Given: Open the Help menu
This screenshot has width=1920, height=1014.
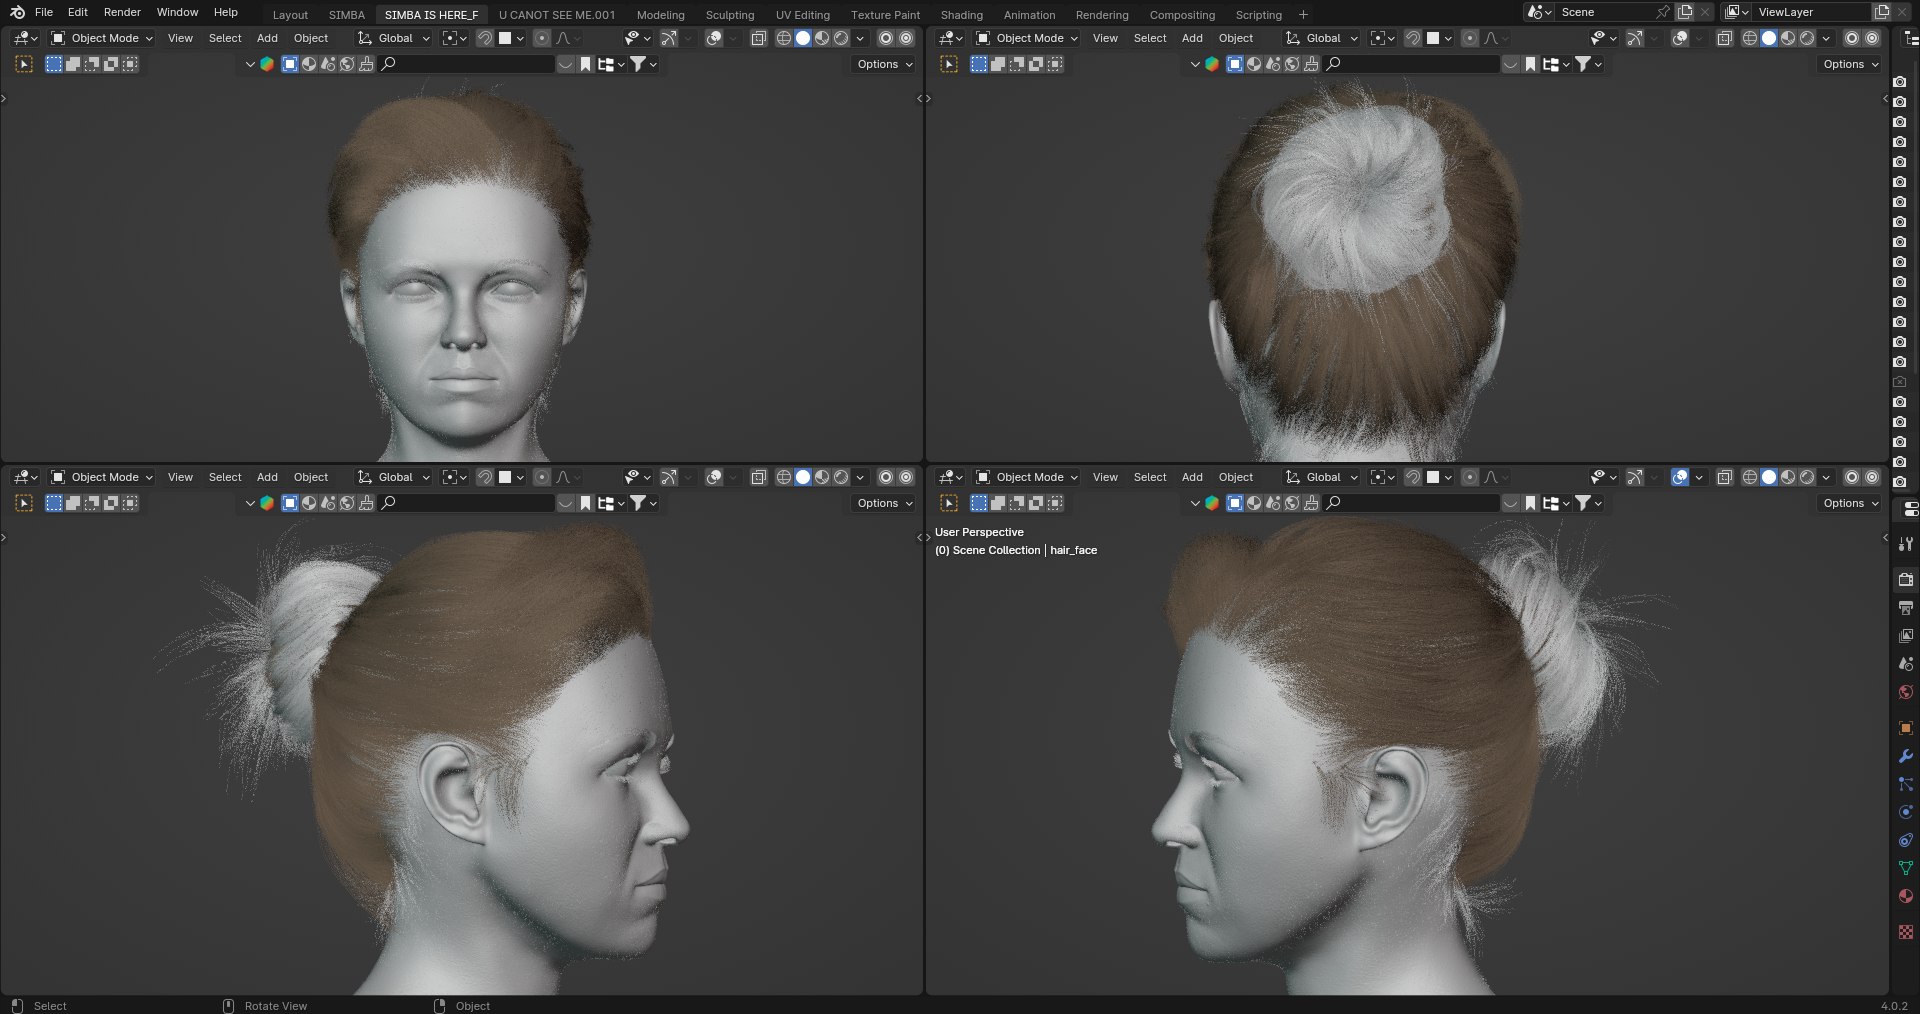Looking at the screenshot, I should pos(226,12).
